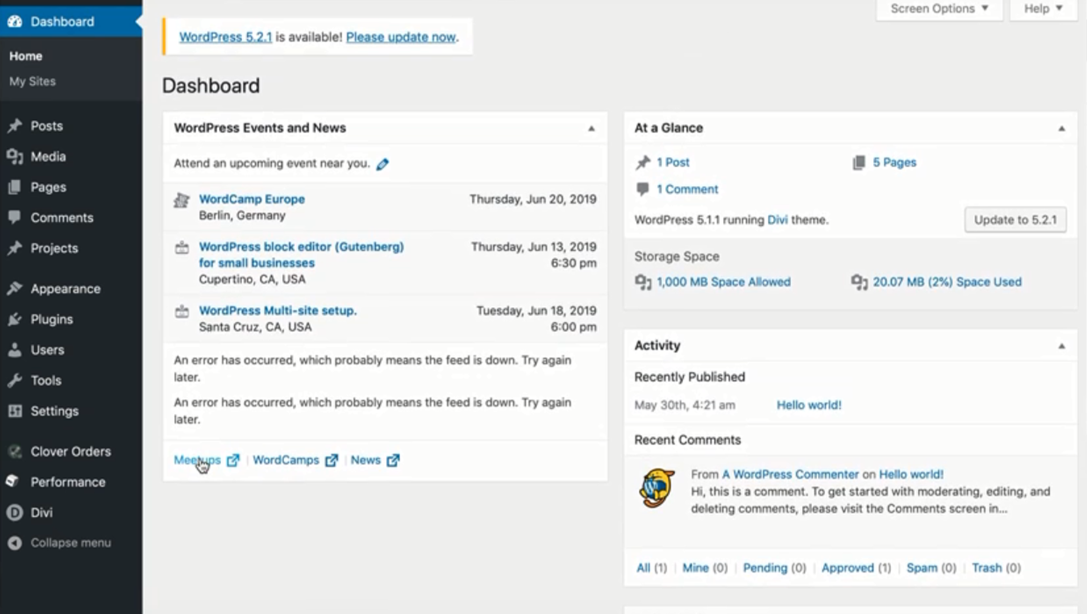The width and height of the screenshot is (1087, 614).
Task: Filter comments by Pending (0)
Action: (774, 568)
